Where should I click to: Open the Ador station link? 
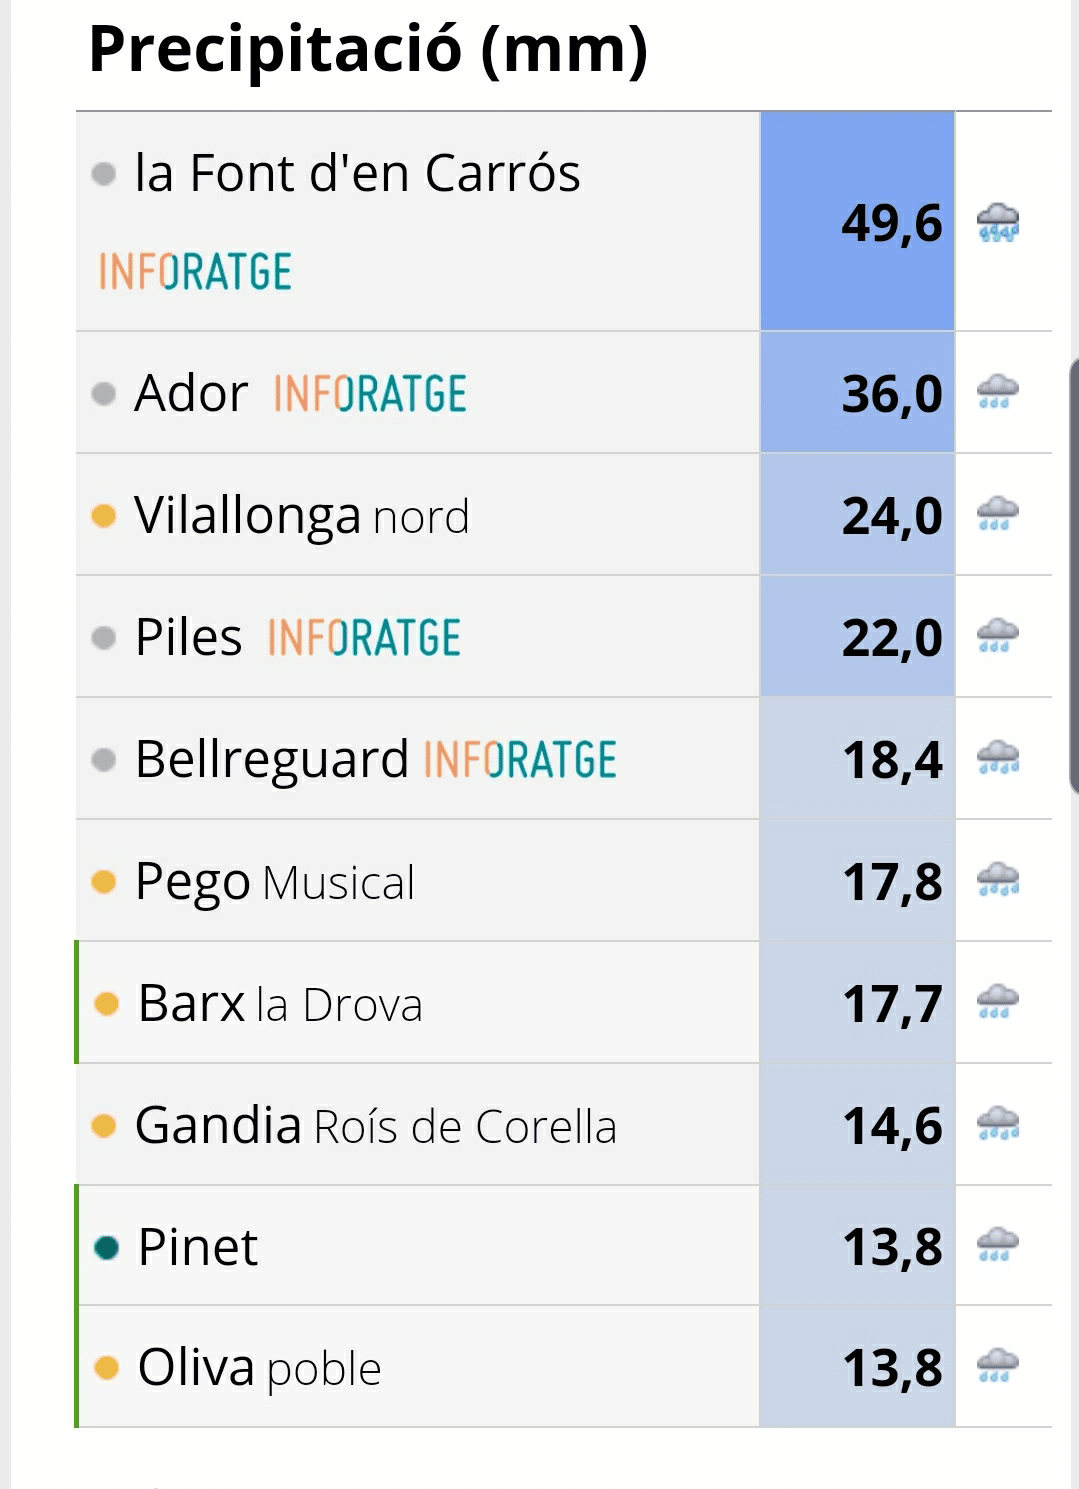[x=191, y=393]
